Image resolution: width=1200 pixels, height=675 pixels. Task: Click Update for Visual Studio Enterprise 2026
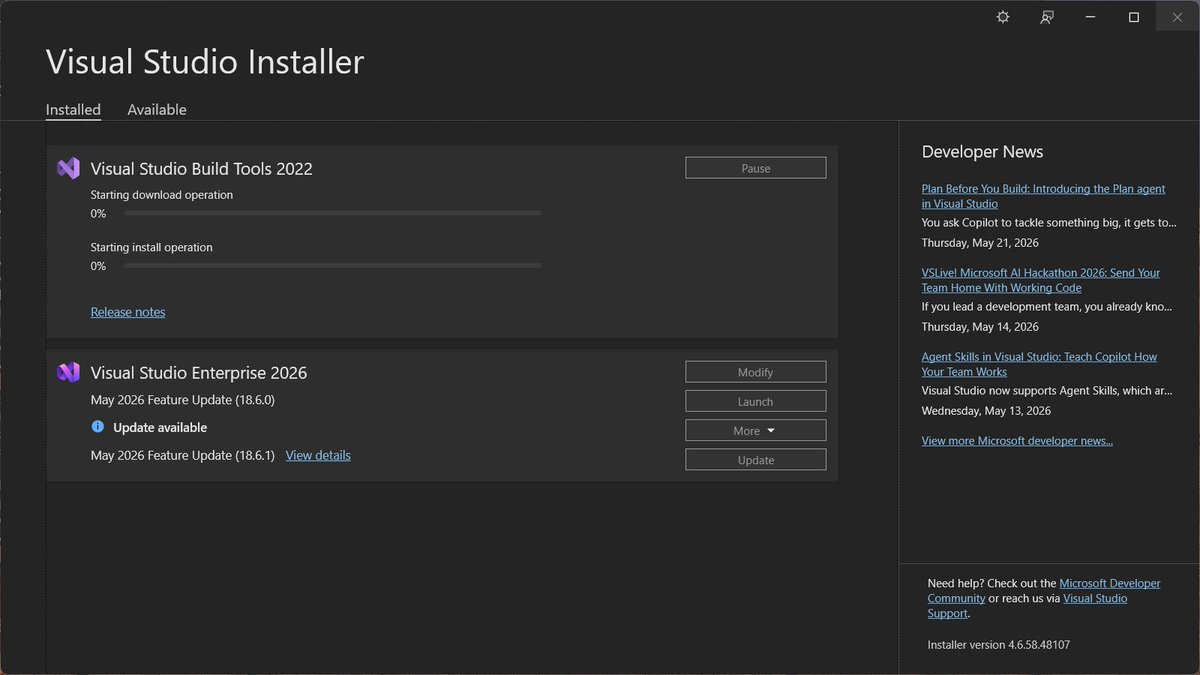pyautogui.click(x=756, y=460)
